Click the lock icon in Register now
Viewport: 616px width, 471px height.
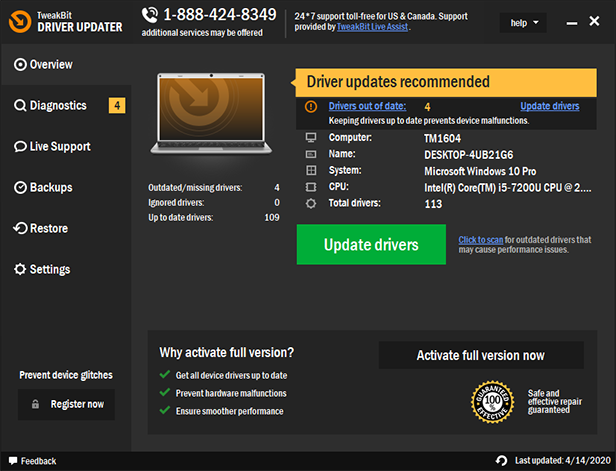tap(35, 404)
